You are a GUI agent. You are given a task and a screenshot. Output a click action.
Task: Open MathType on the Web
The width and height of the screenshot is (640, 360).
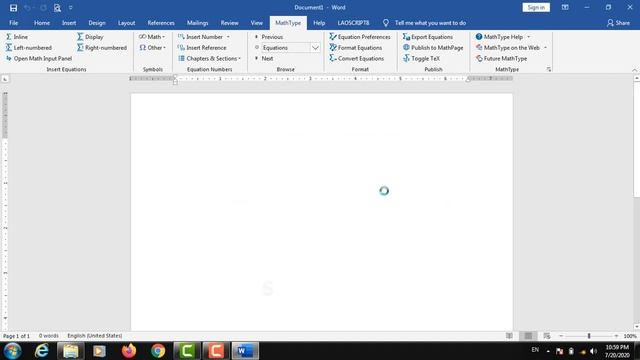(508, 48)
